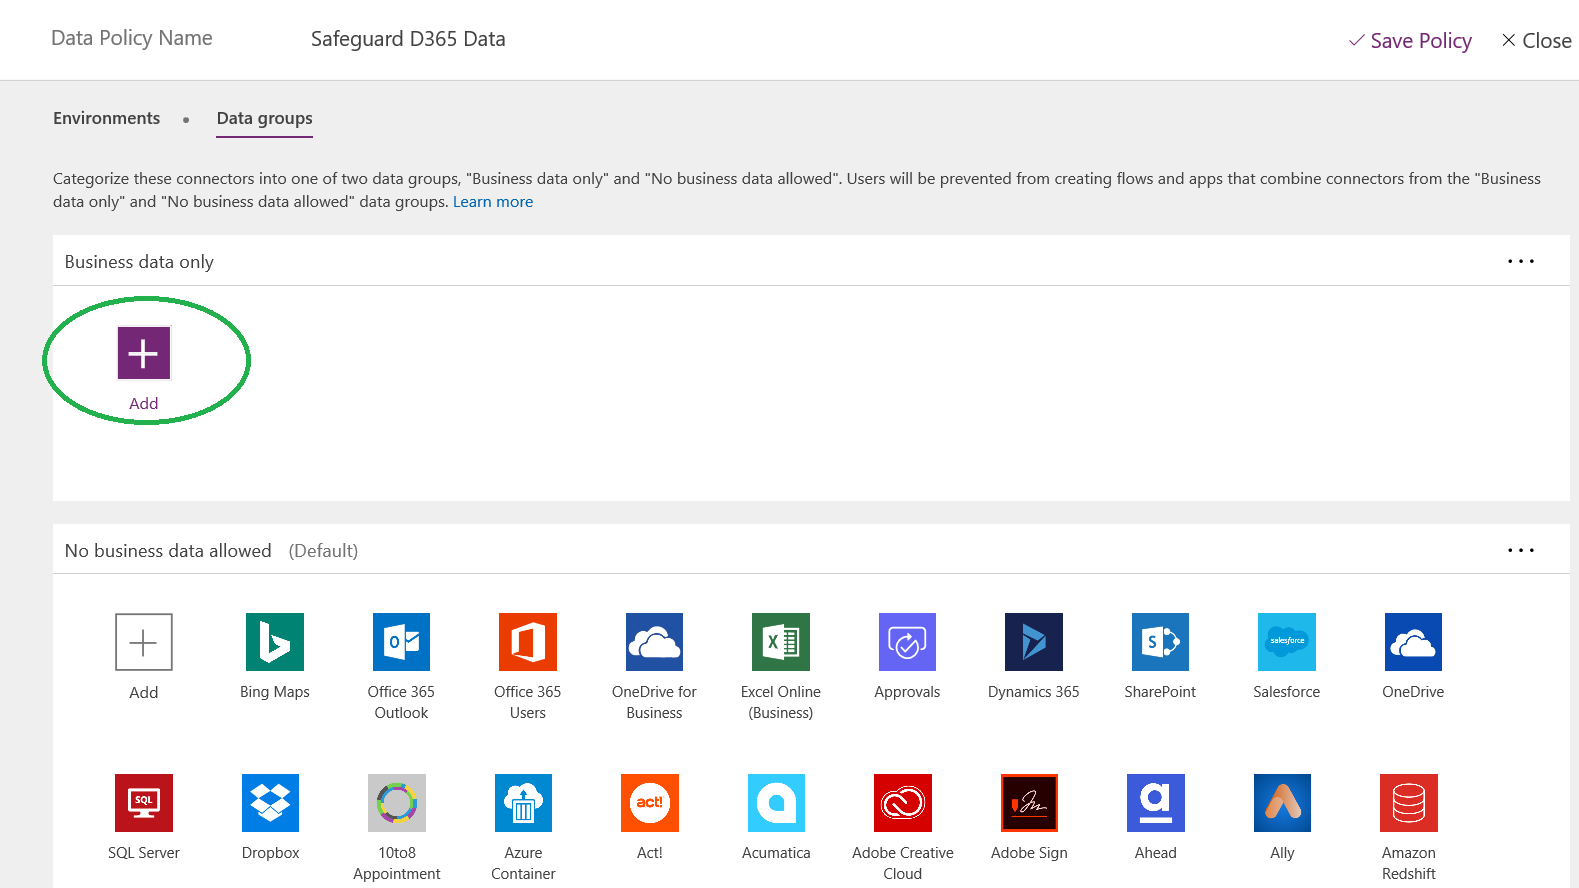Select the Bing Maps connector icon
This screenshot has height=888, width=1579.
pos(274,642)
